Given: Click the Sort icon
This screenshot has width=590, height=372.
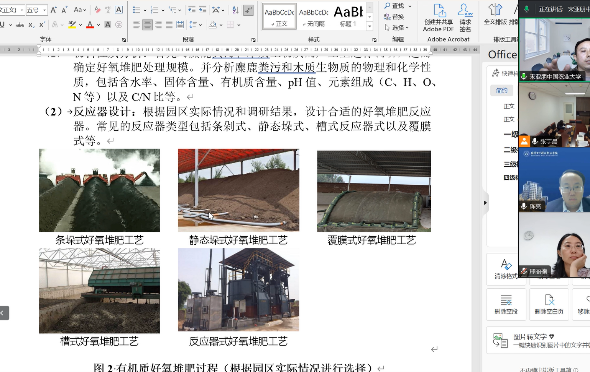Looking at the screenshot, I should point(236,10).
